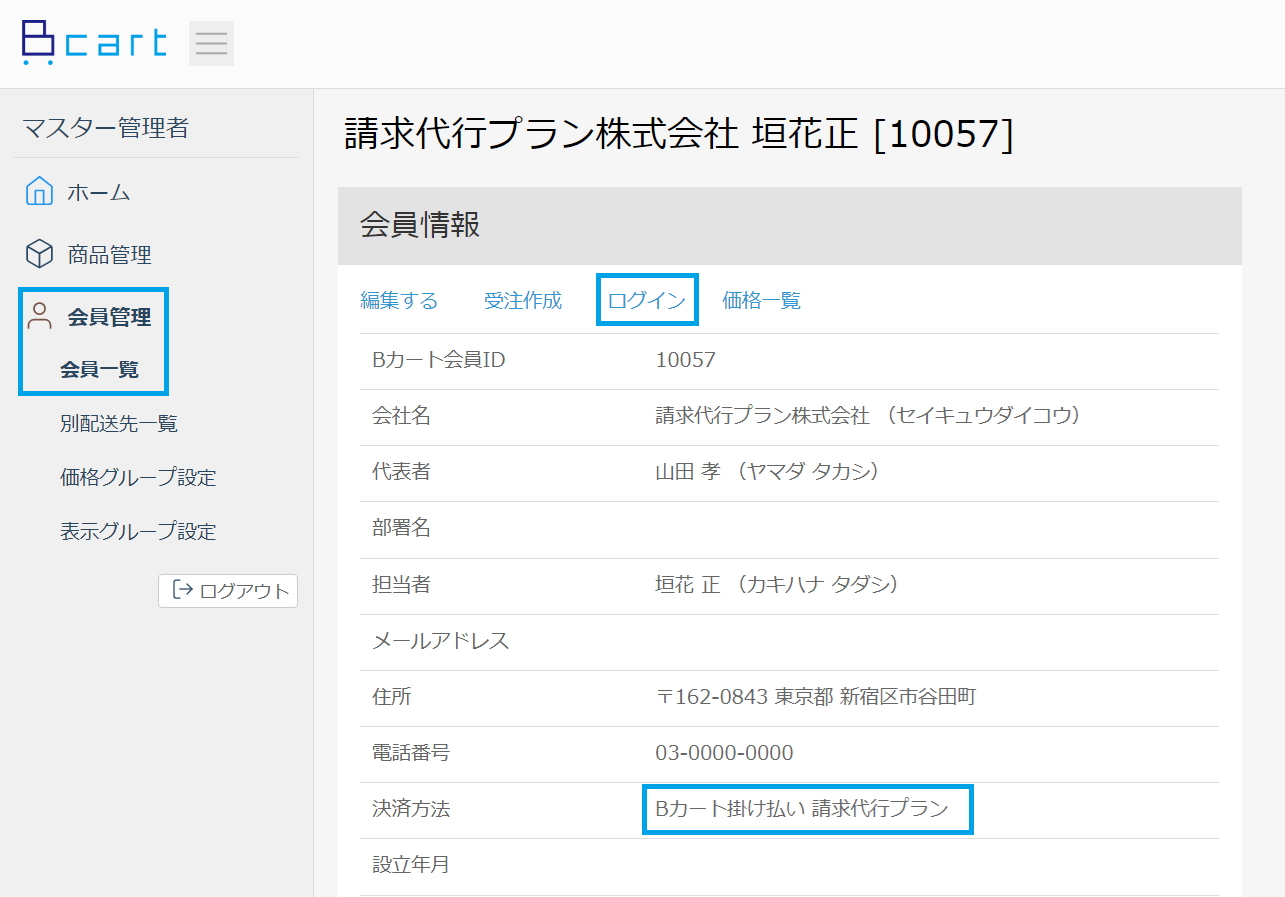Click the マスター管理者 sidebar heading
The height and width of the screenshot is (897, 1285).
point(106,128)
